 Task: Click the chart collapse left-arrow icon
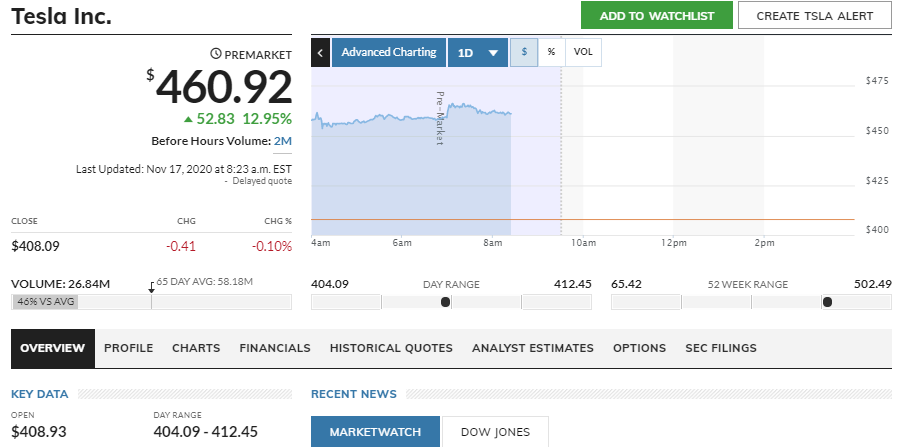click(x=320, y=52)
